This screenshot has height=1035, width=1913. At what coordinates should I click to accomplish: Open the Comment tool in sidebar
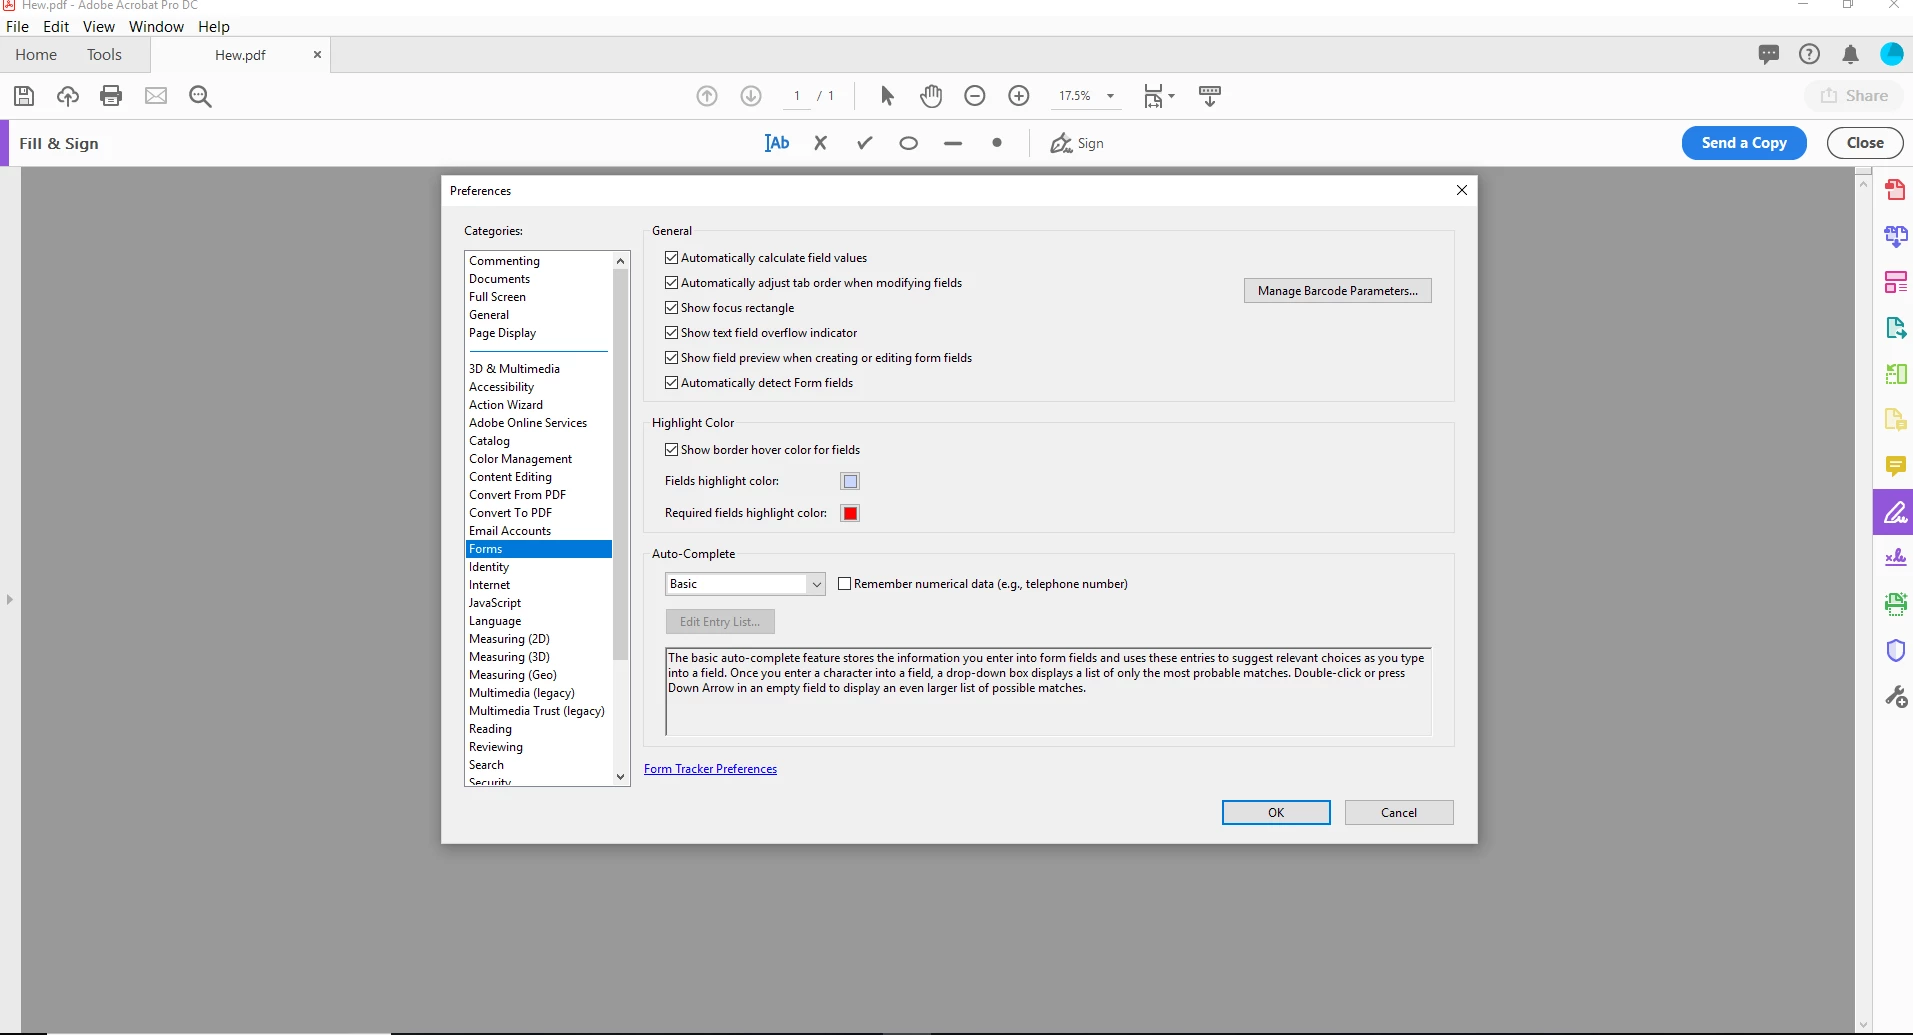[x=1895, y=466]
